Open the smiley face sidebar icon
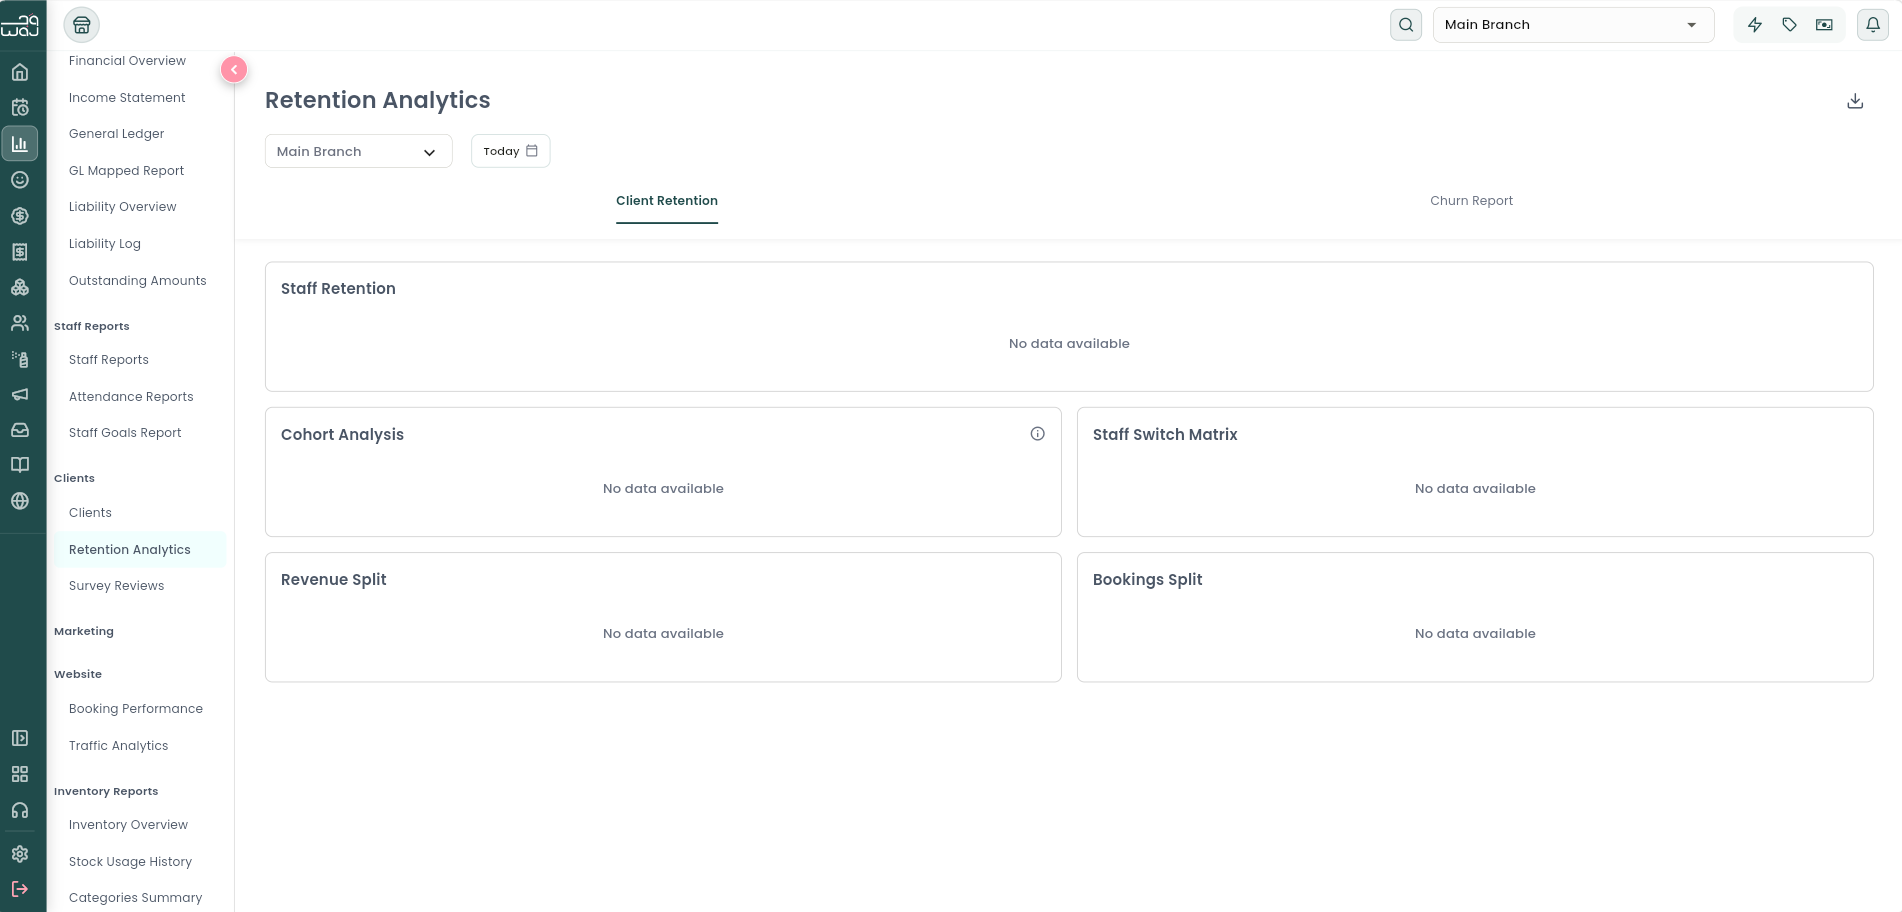The width and height of the screenshot is (1902, 912). [20, 180]
